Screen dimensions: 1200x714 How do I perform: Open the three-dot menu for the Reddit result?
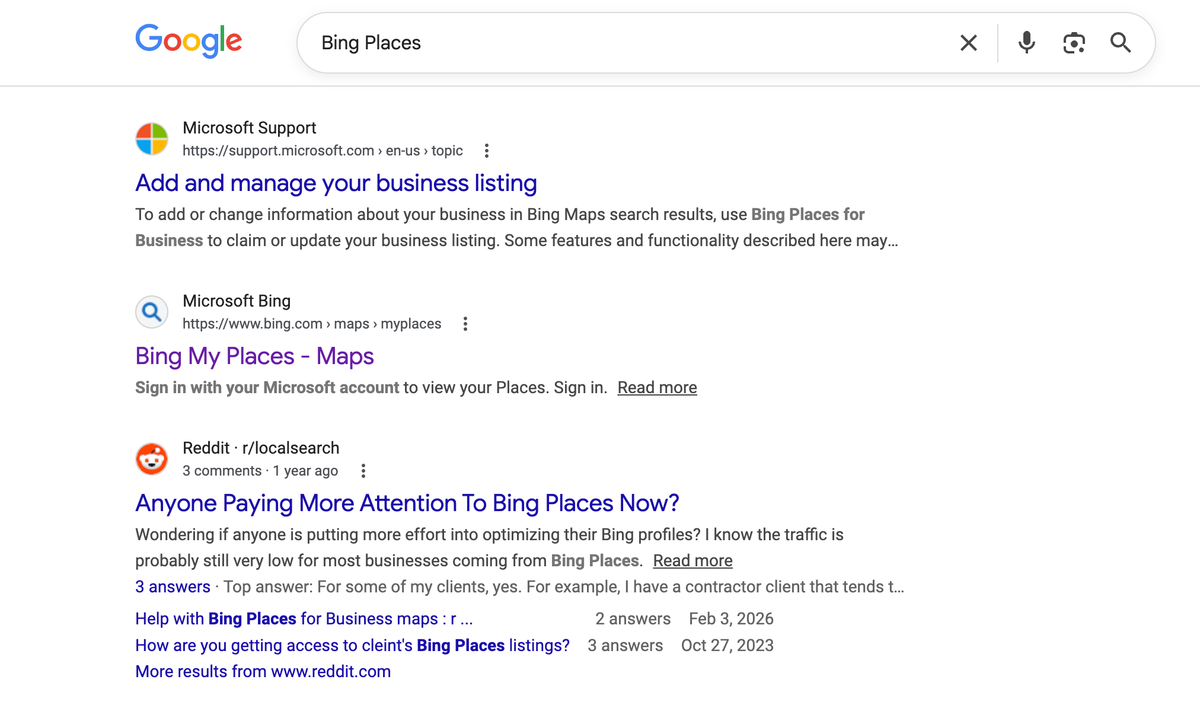click(363, 470)
